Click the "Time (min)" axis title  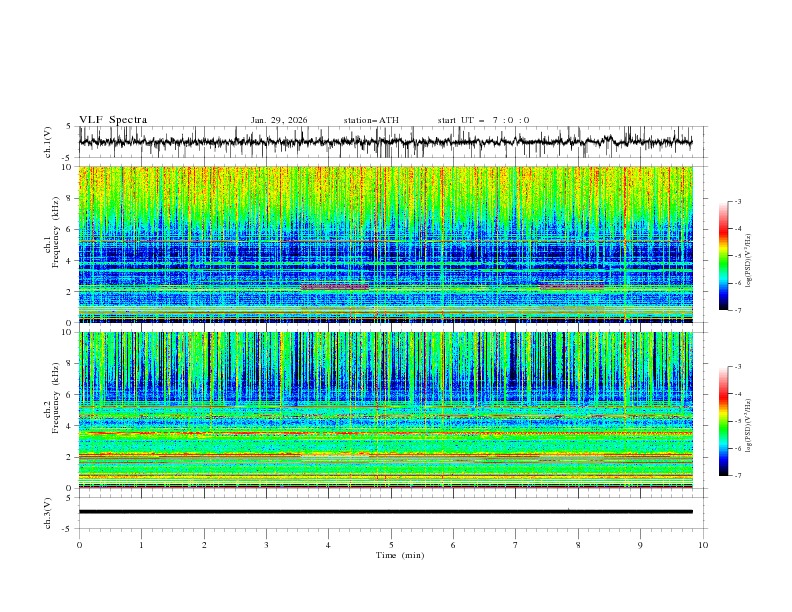(x=400, y=555)
